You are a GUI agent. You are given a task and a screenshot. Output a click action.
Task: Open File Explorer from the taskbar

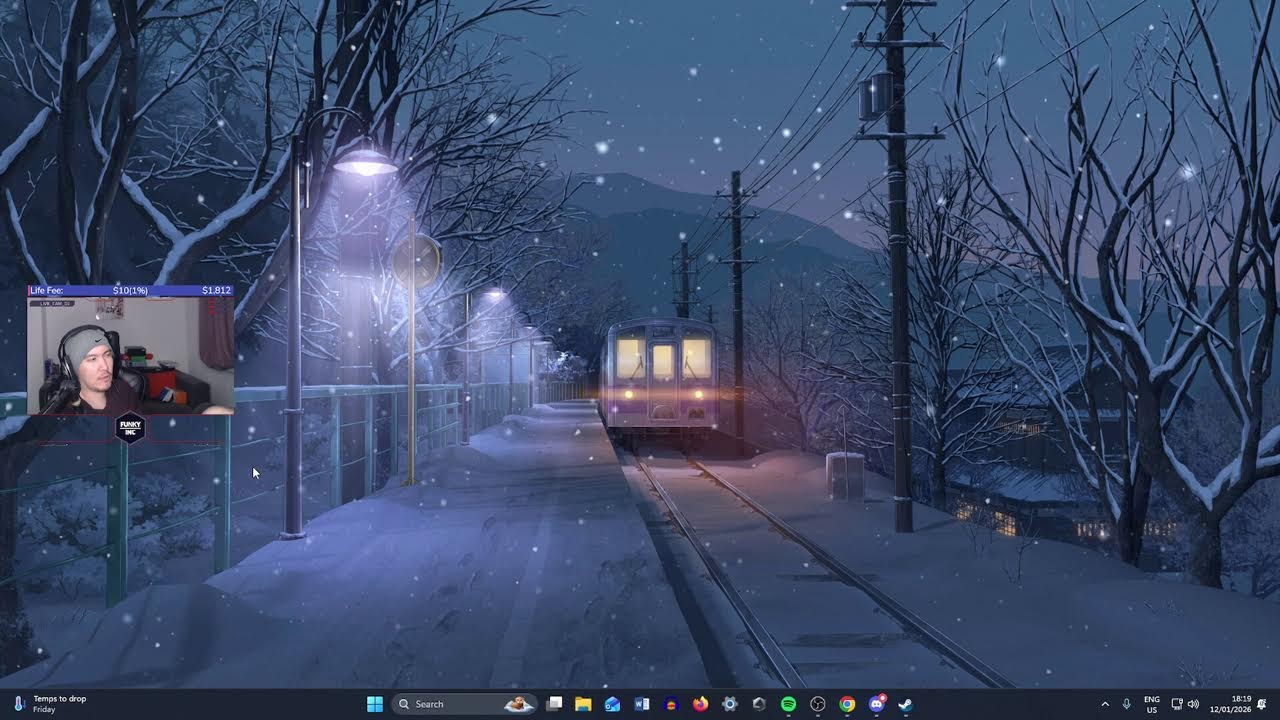pos(583,704)
